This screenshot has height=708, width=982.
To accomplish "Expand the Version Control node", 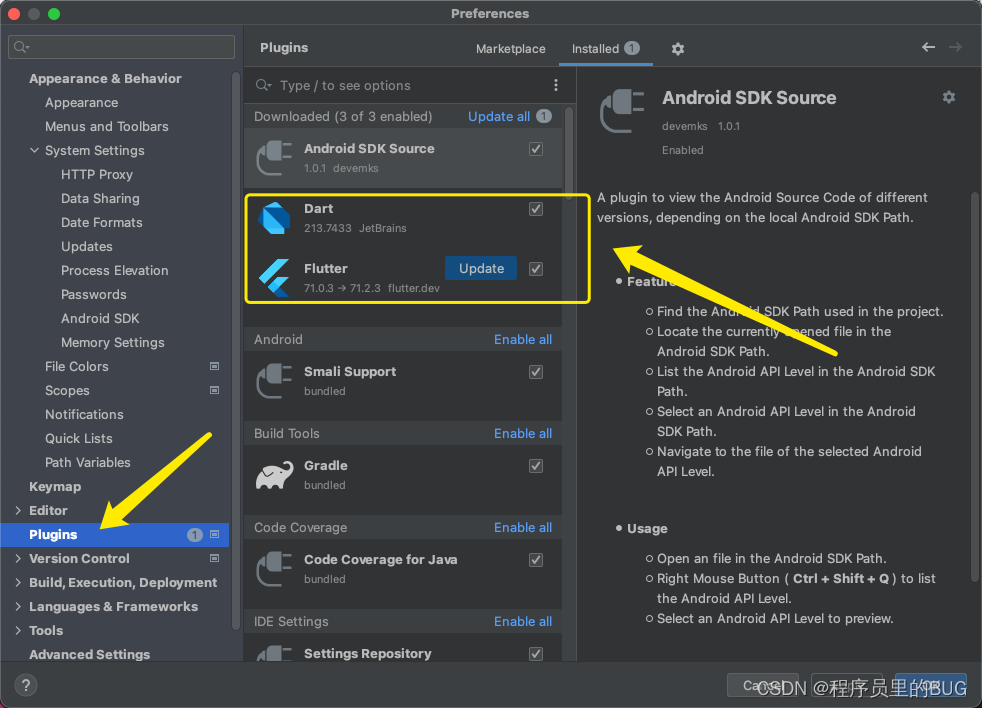I will 18,558.
